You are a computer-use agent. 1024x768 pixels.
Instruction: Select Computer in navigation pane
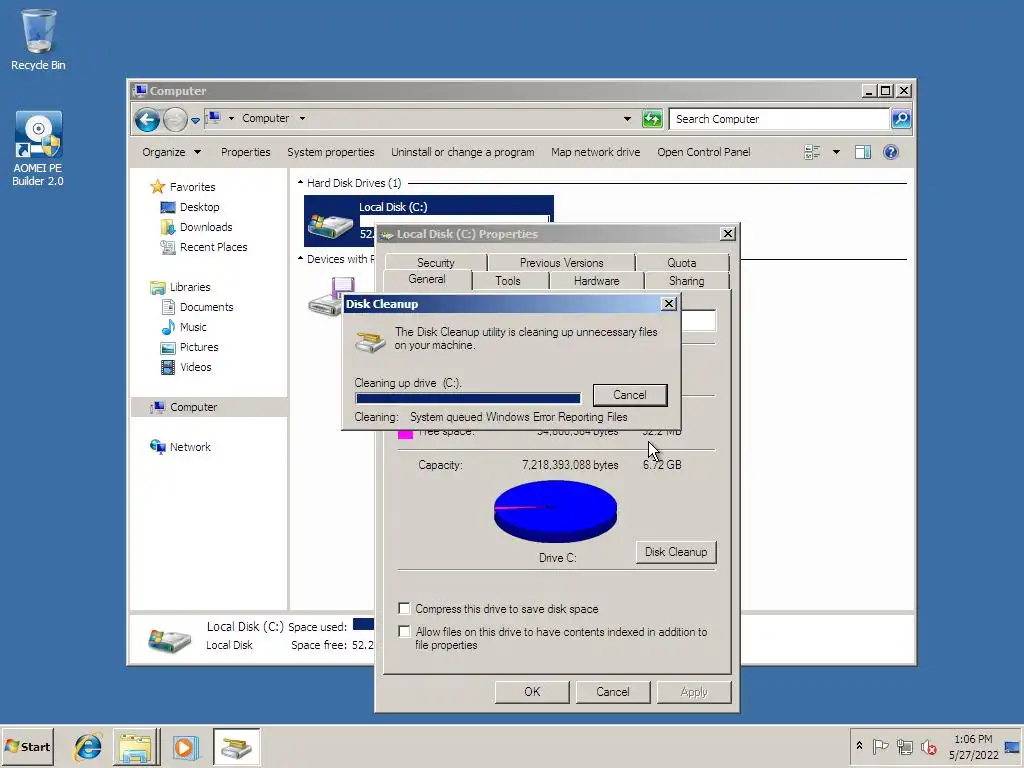point(193,408)
